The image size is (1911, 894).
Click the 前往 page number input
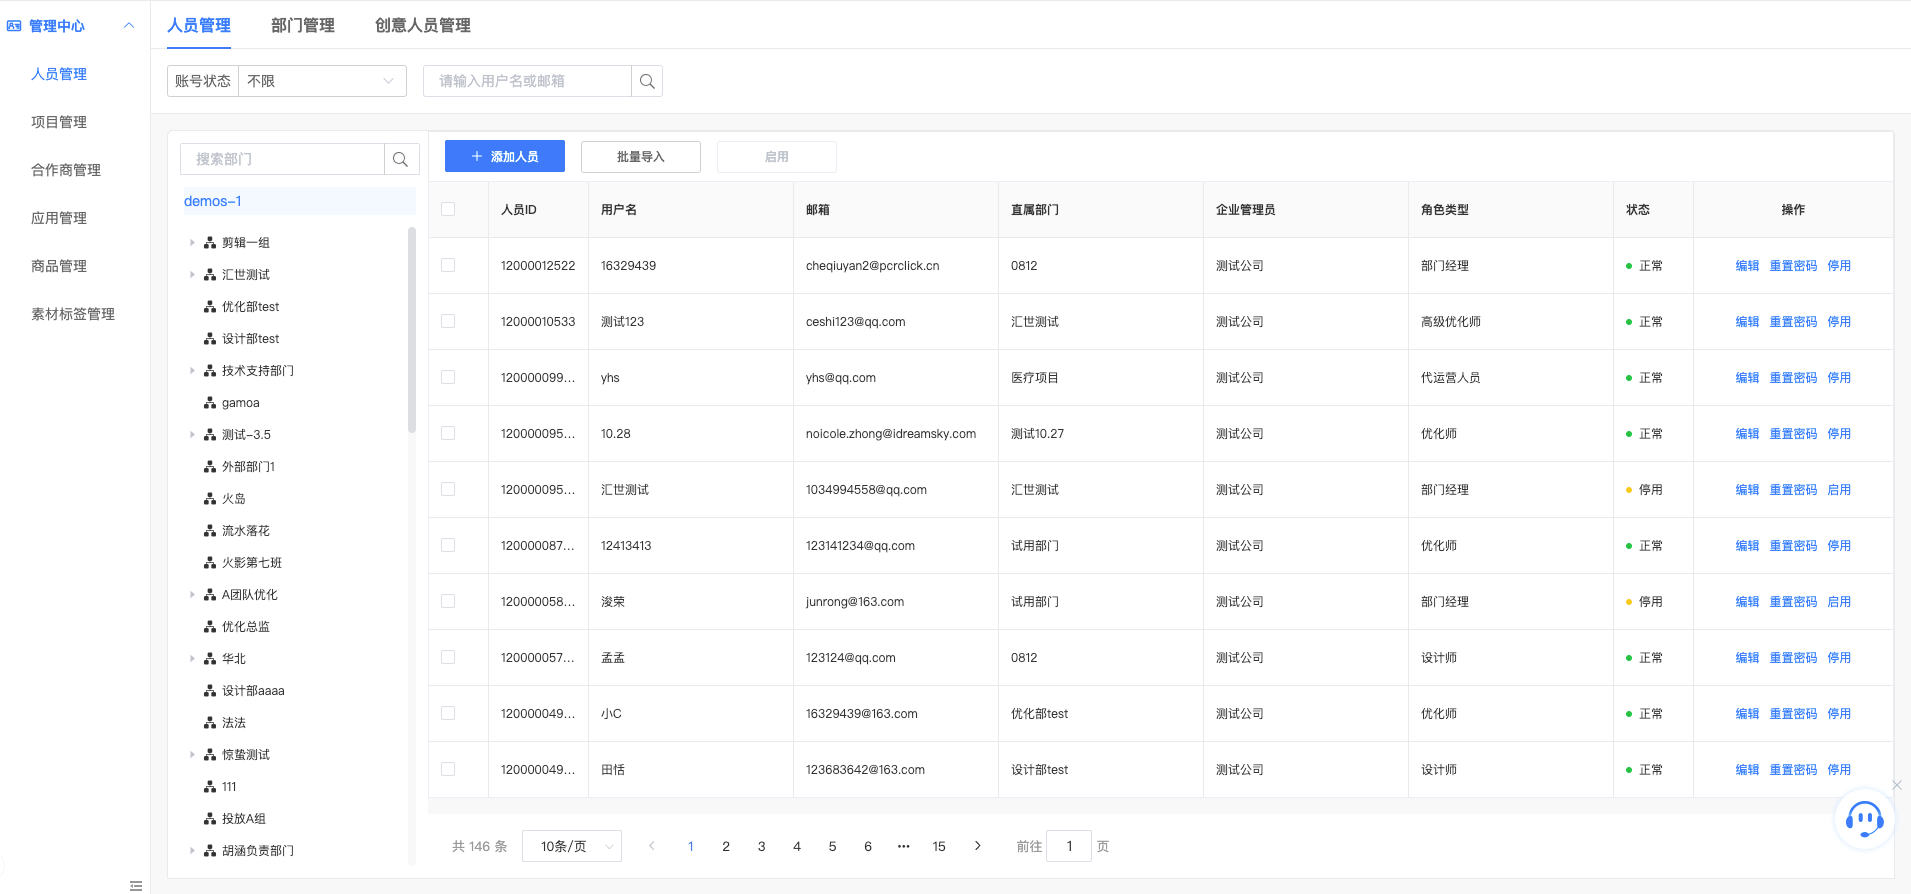(1069, 846)
